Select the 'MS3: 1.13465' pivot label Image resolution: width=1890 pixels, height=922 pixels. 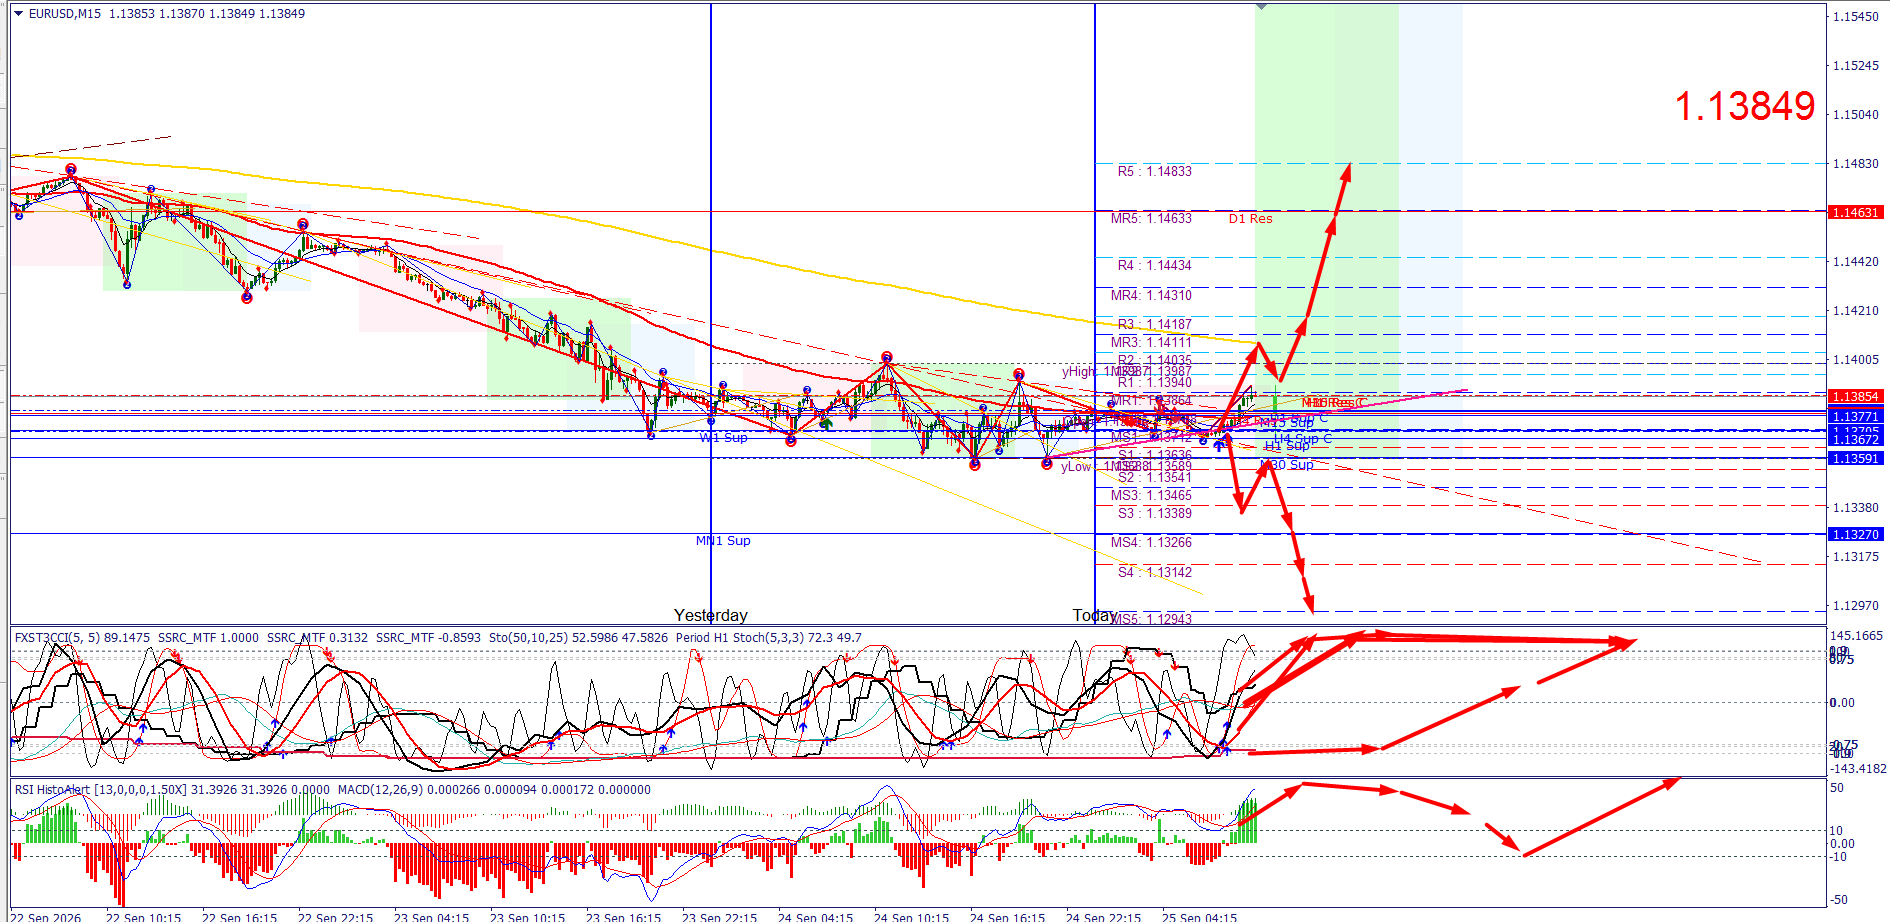pyautogui.click(x=1151, y=496)
